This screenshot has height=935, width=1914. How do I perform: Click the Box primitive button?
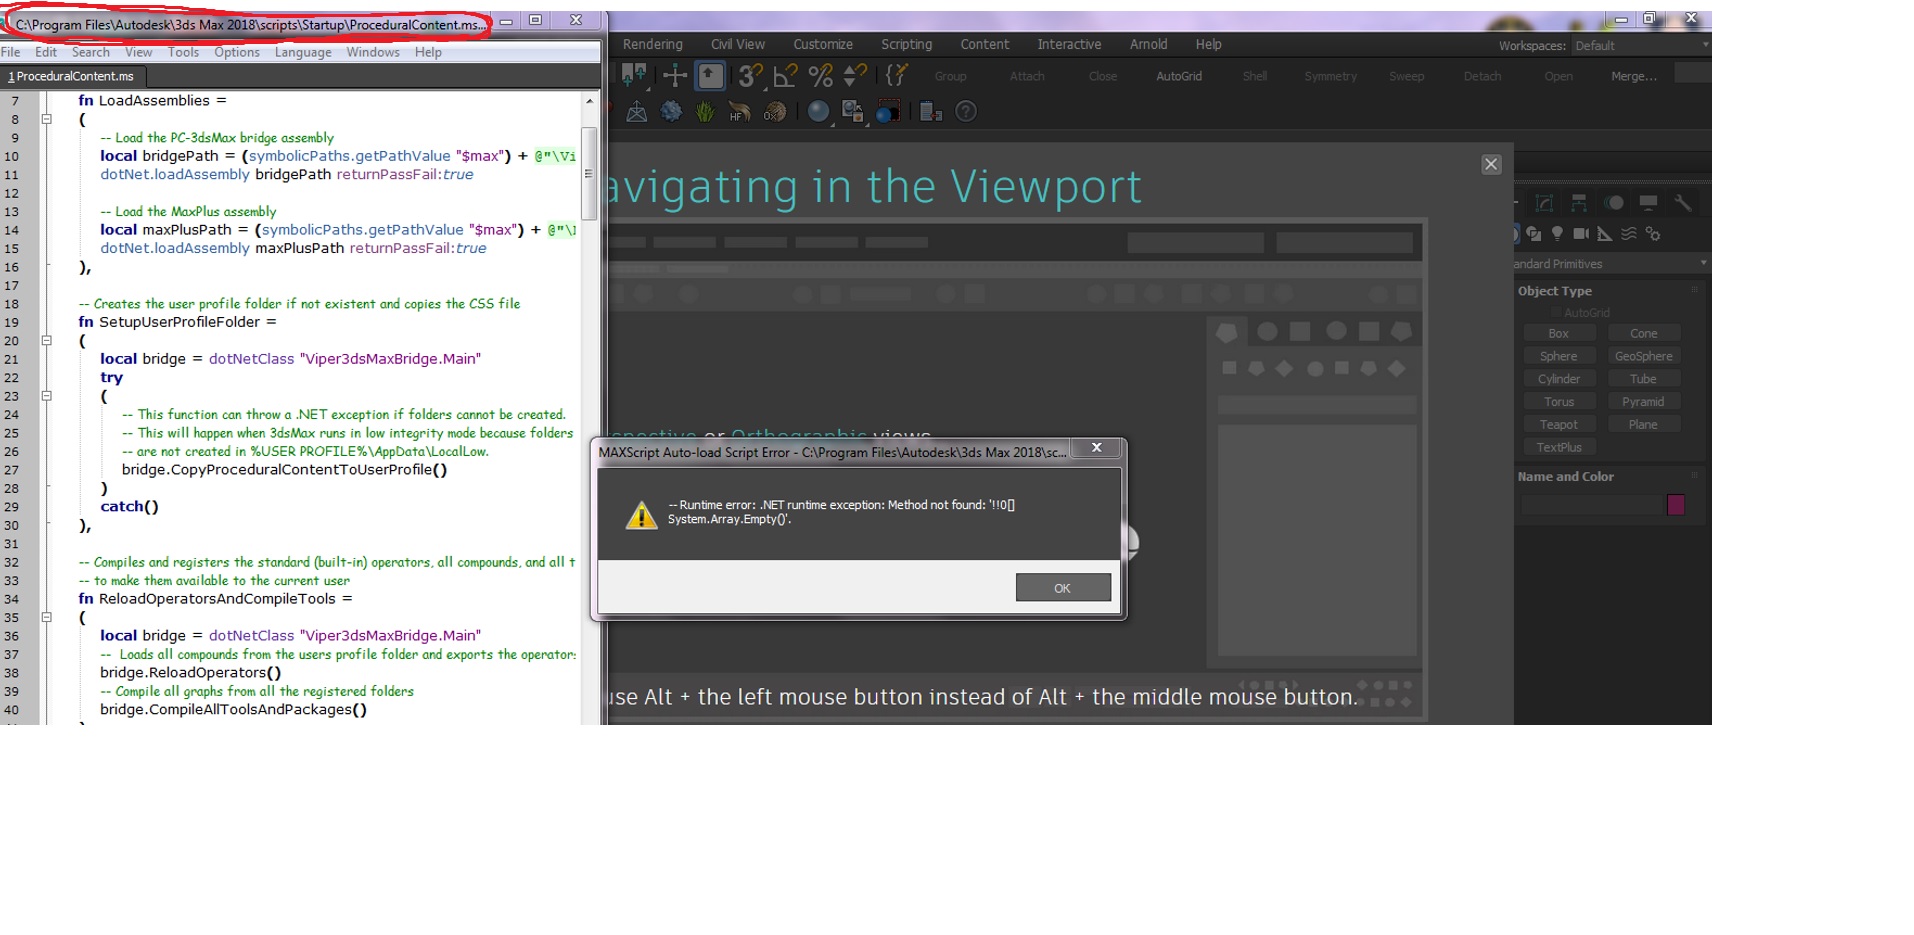1558,334
